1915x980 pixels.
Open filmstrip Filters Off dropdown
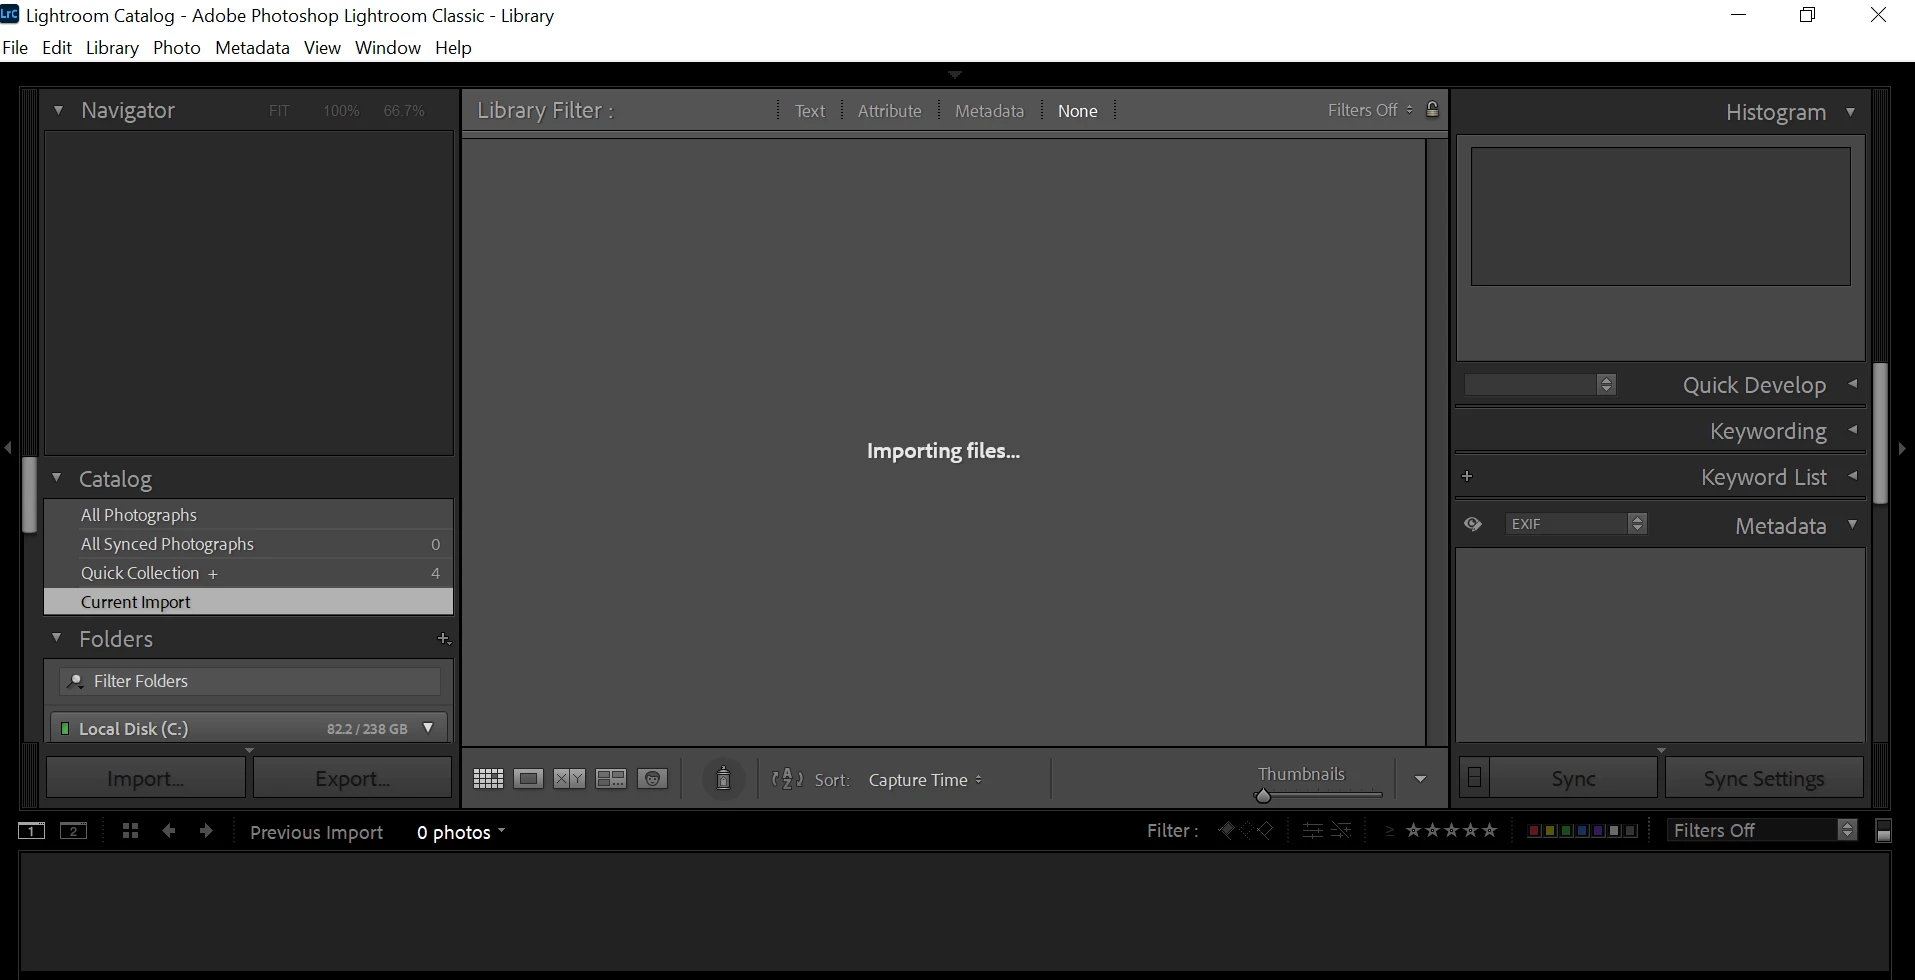(1761, 830)
